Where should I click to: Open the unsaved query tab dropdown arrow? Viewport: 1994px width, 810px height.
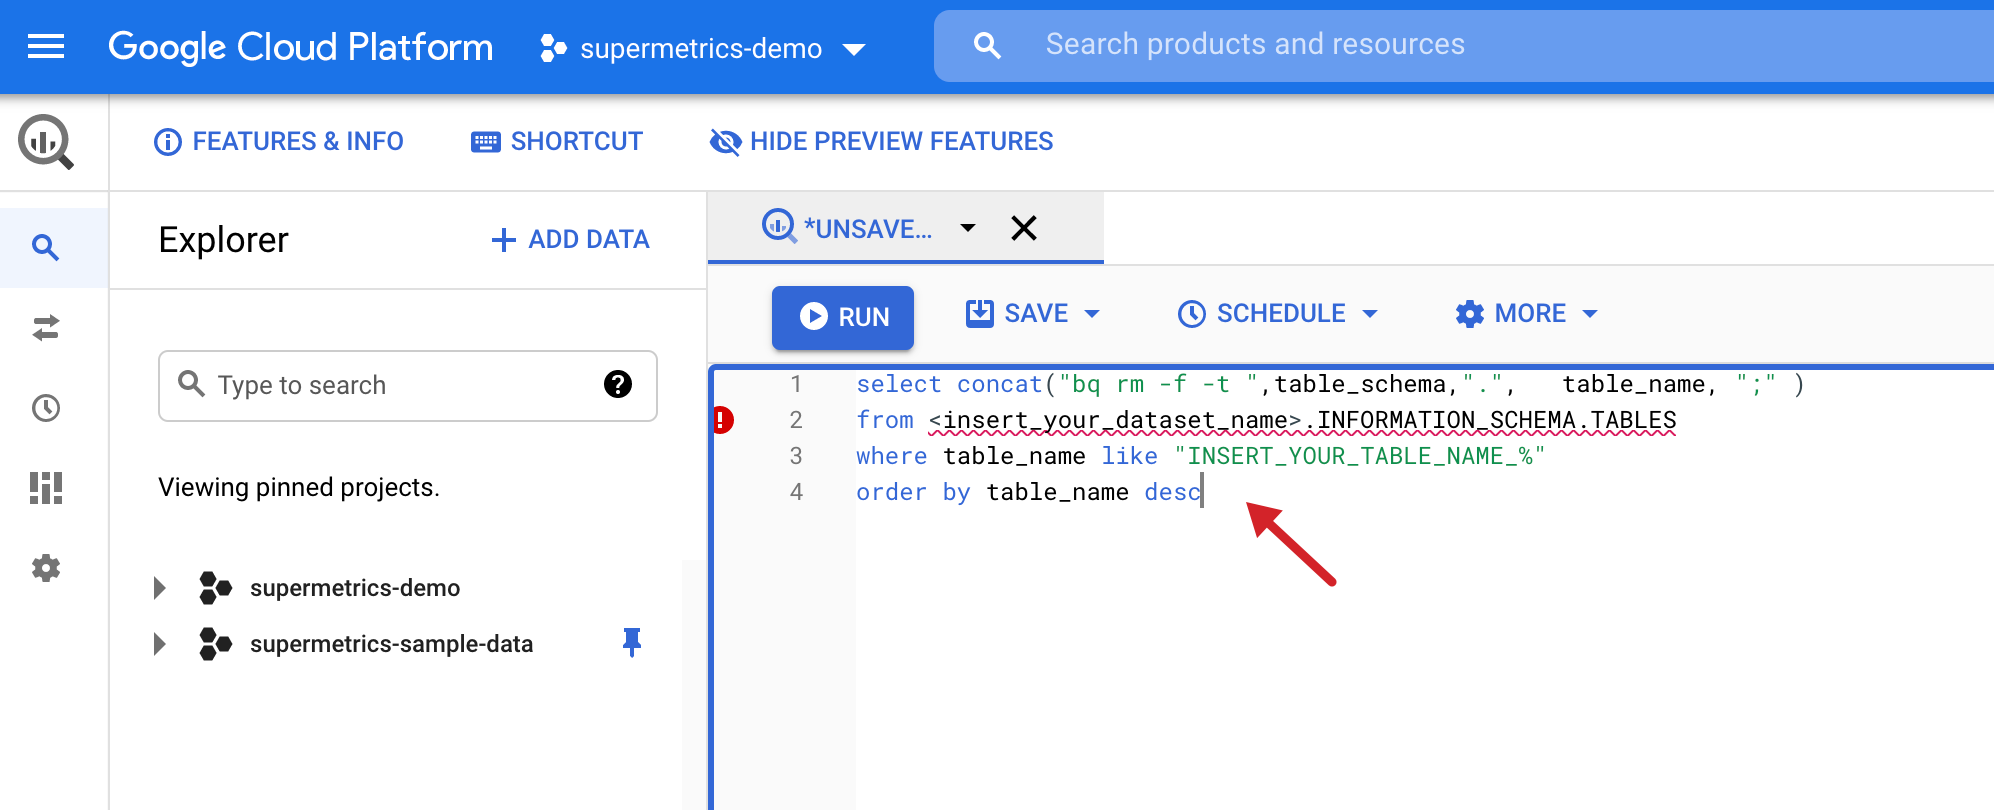coord(967,228)
